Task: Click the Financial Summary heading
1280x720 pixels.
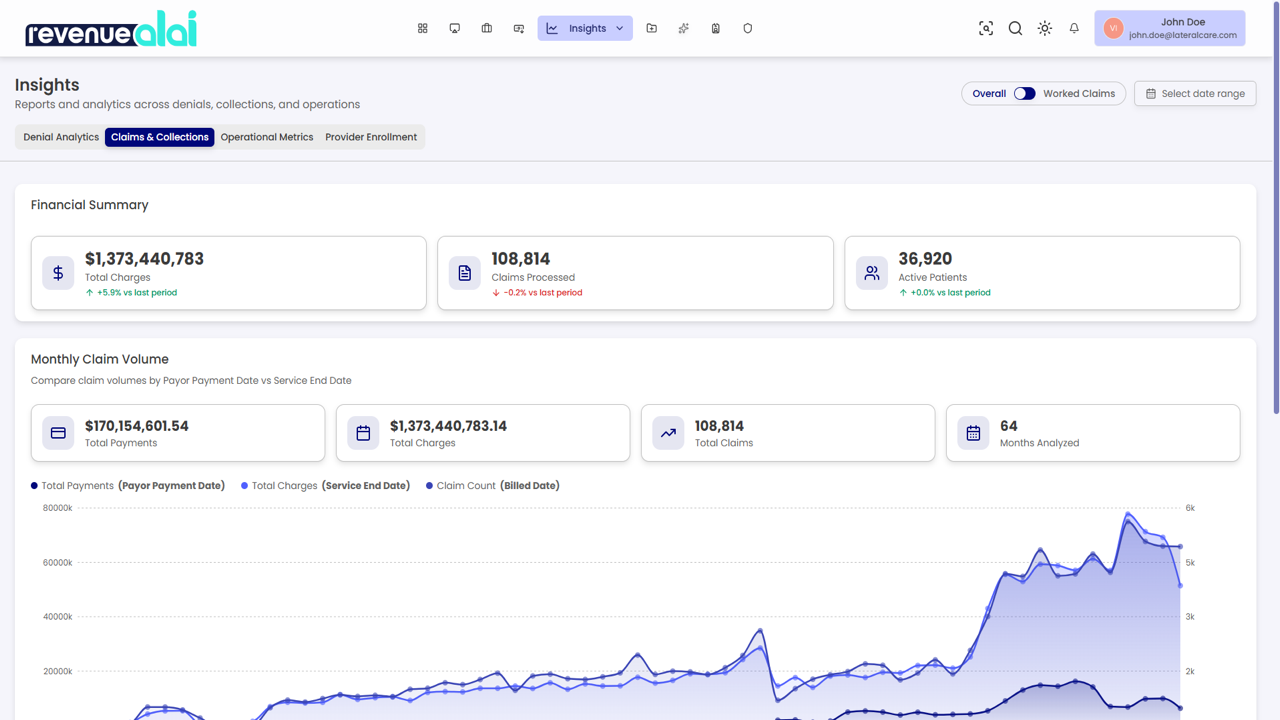Action: click(x=89, y=205)
